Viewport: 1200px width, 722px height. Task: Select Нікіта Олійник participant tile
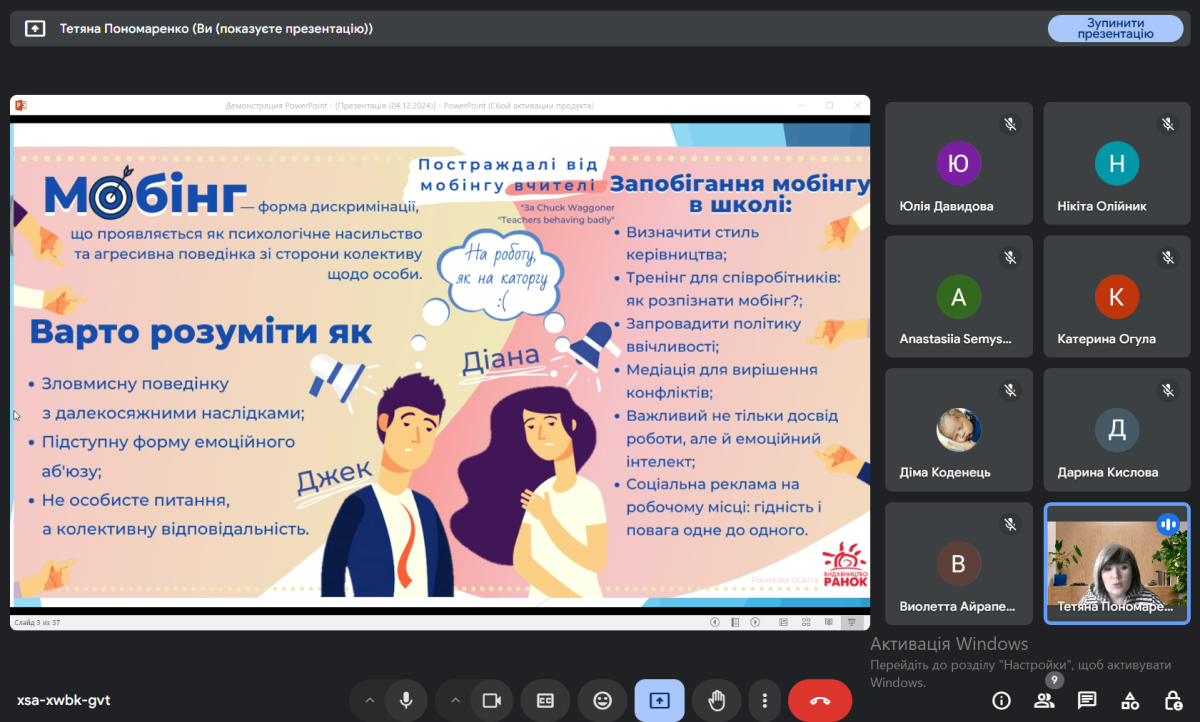(1116, 164)
